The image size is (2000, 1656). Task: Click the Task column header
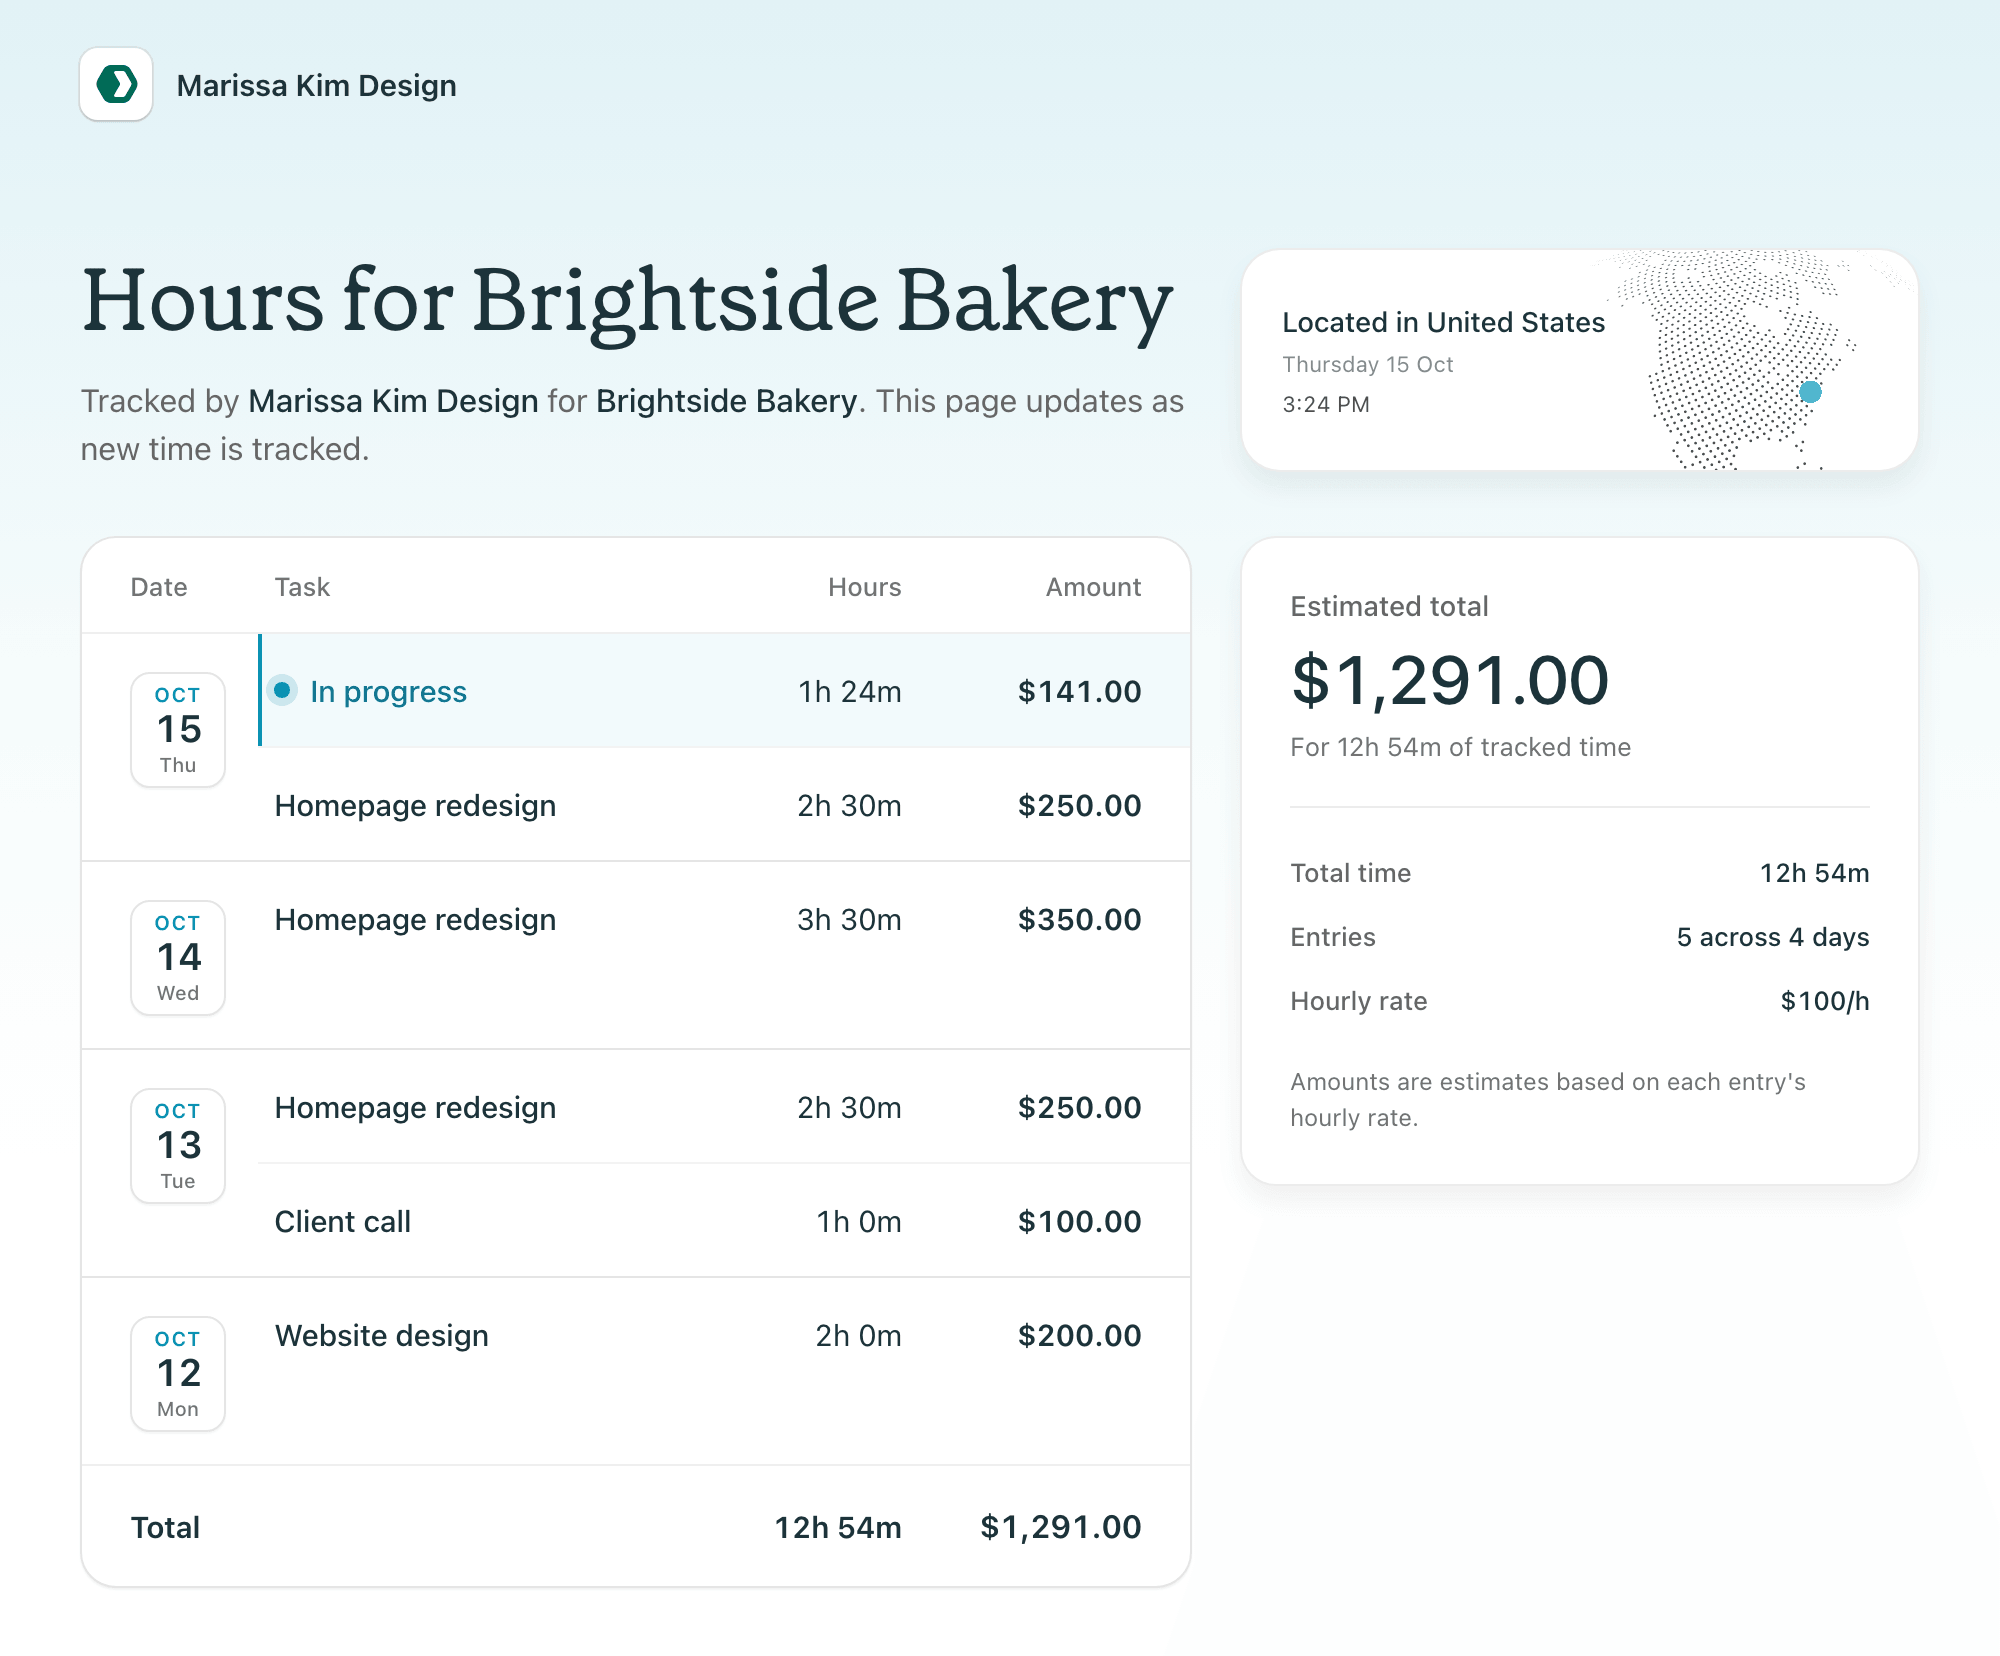[302, 587]
